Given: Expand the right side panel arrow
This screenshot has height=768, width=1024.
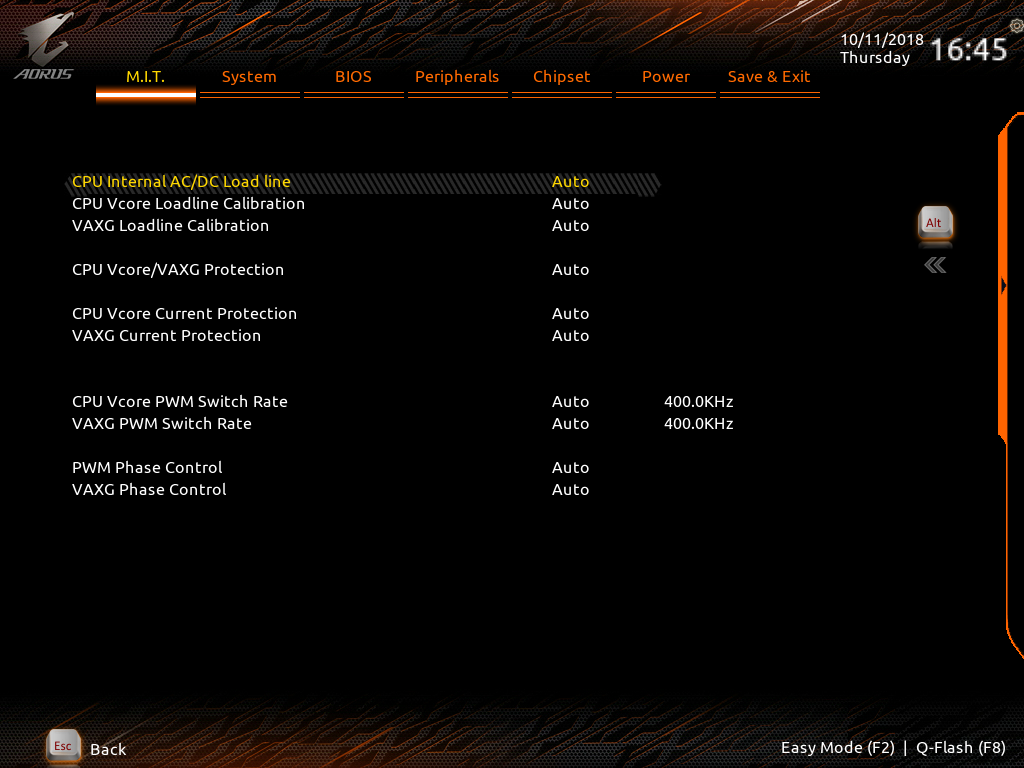Looking at the screenshot, I should point(1004,285).
